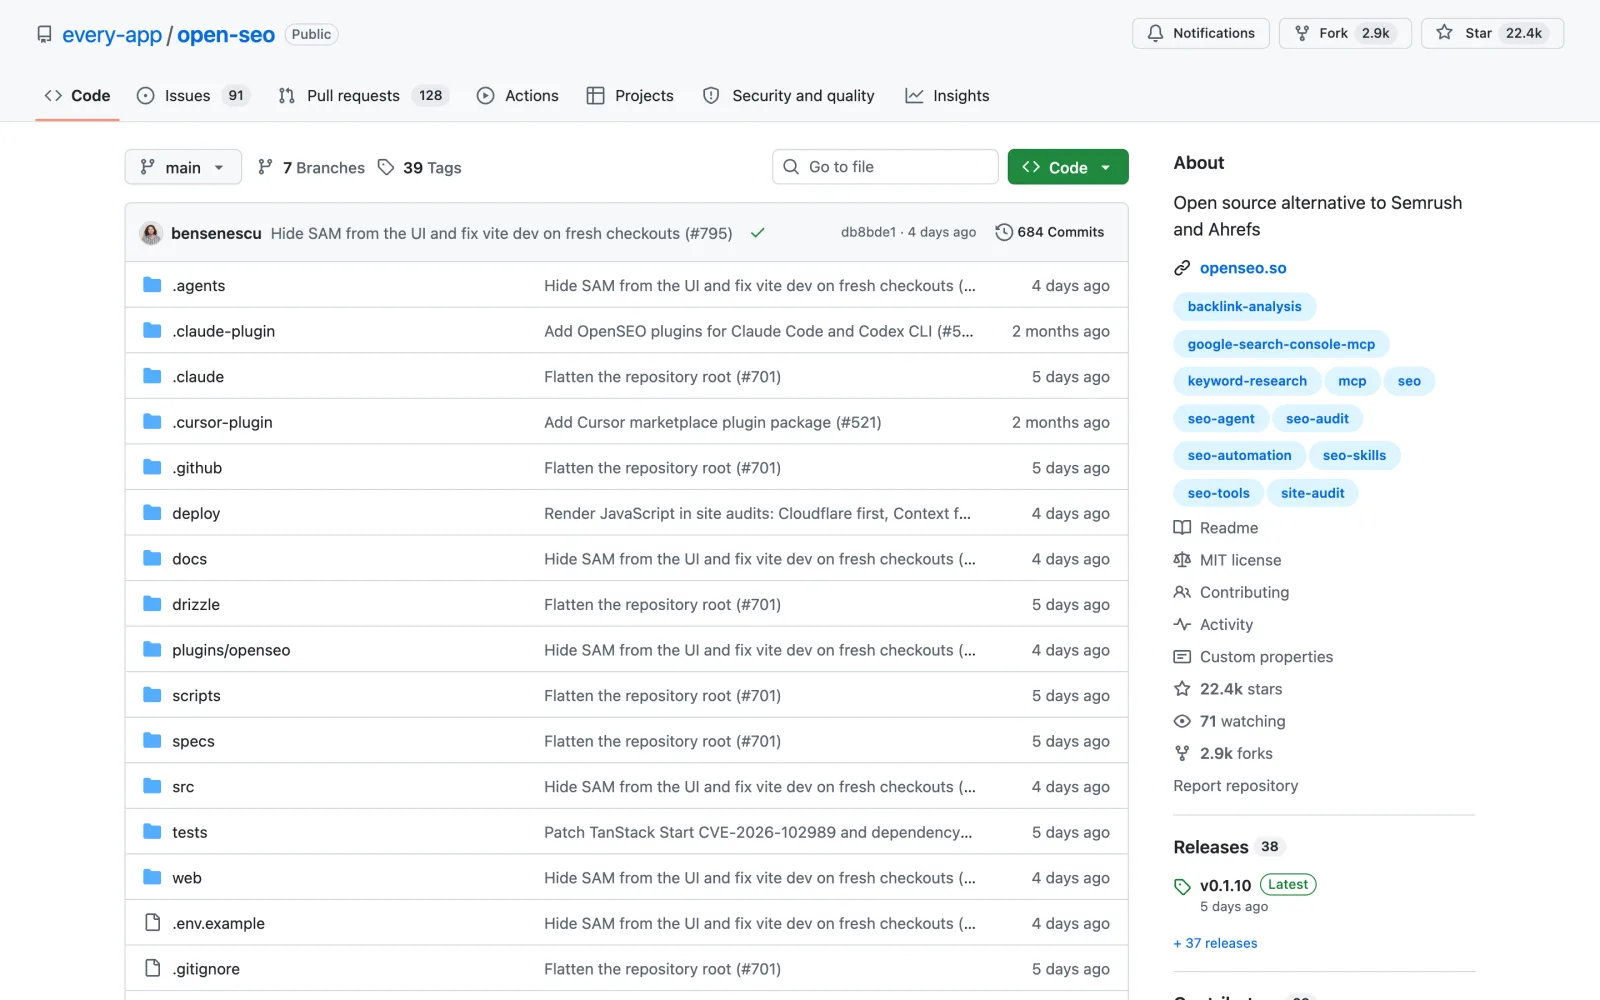This screenshot has width=1600, height=1000.
Task: Click the Activity pulse icon
Action: pyautogui.click(x=1182, y=624)
